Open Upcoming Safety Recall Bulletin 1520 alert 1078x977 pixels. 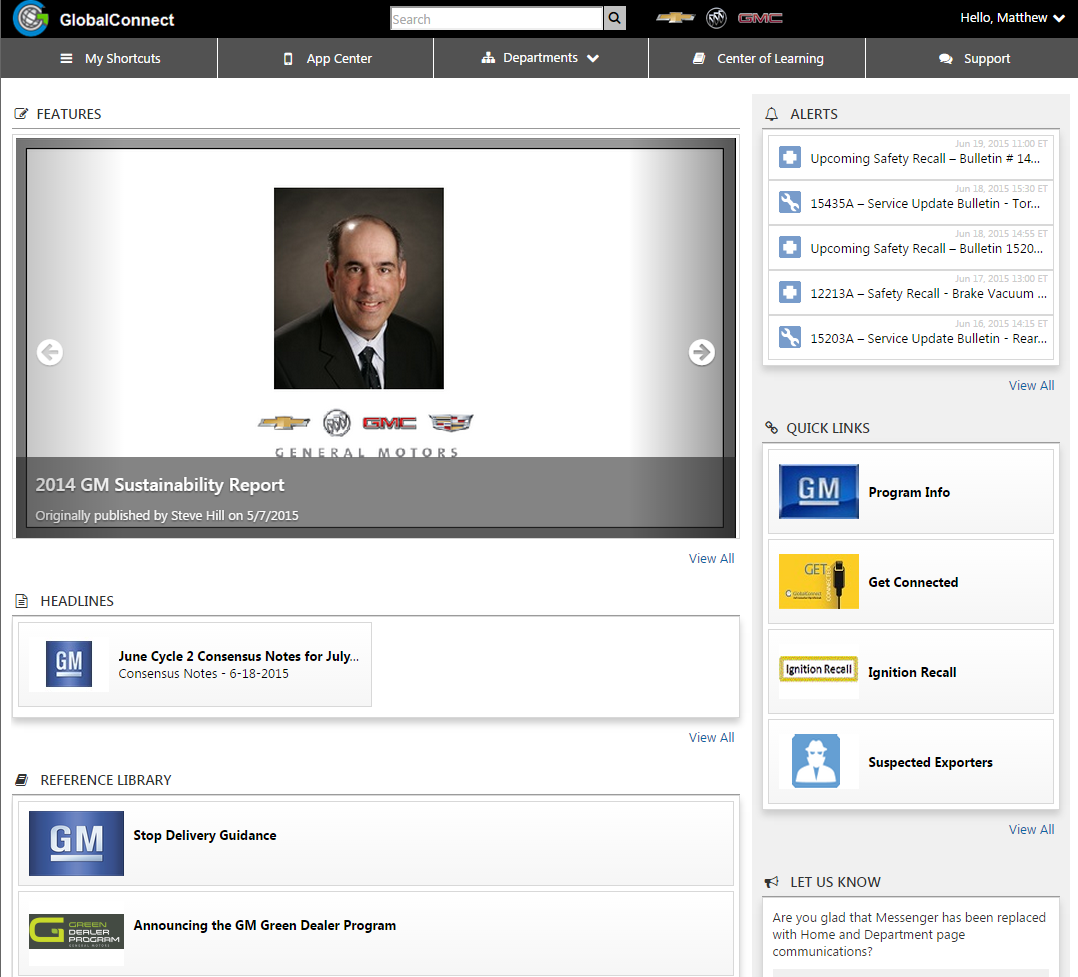[x=910, y=248]
